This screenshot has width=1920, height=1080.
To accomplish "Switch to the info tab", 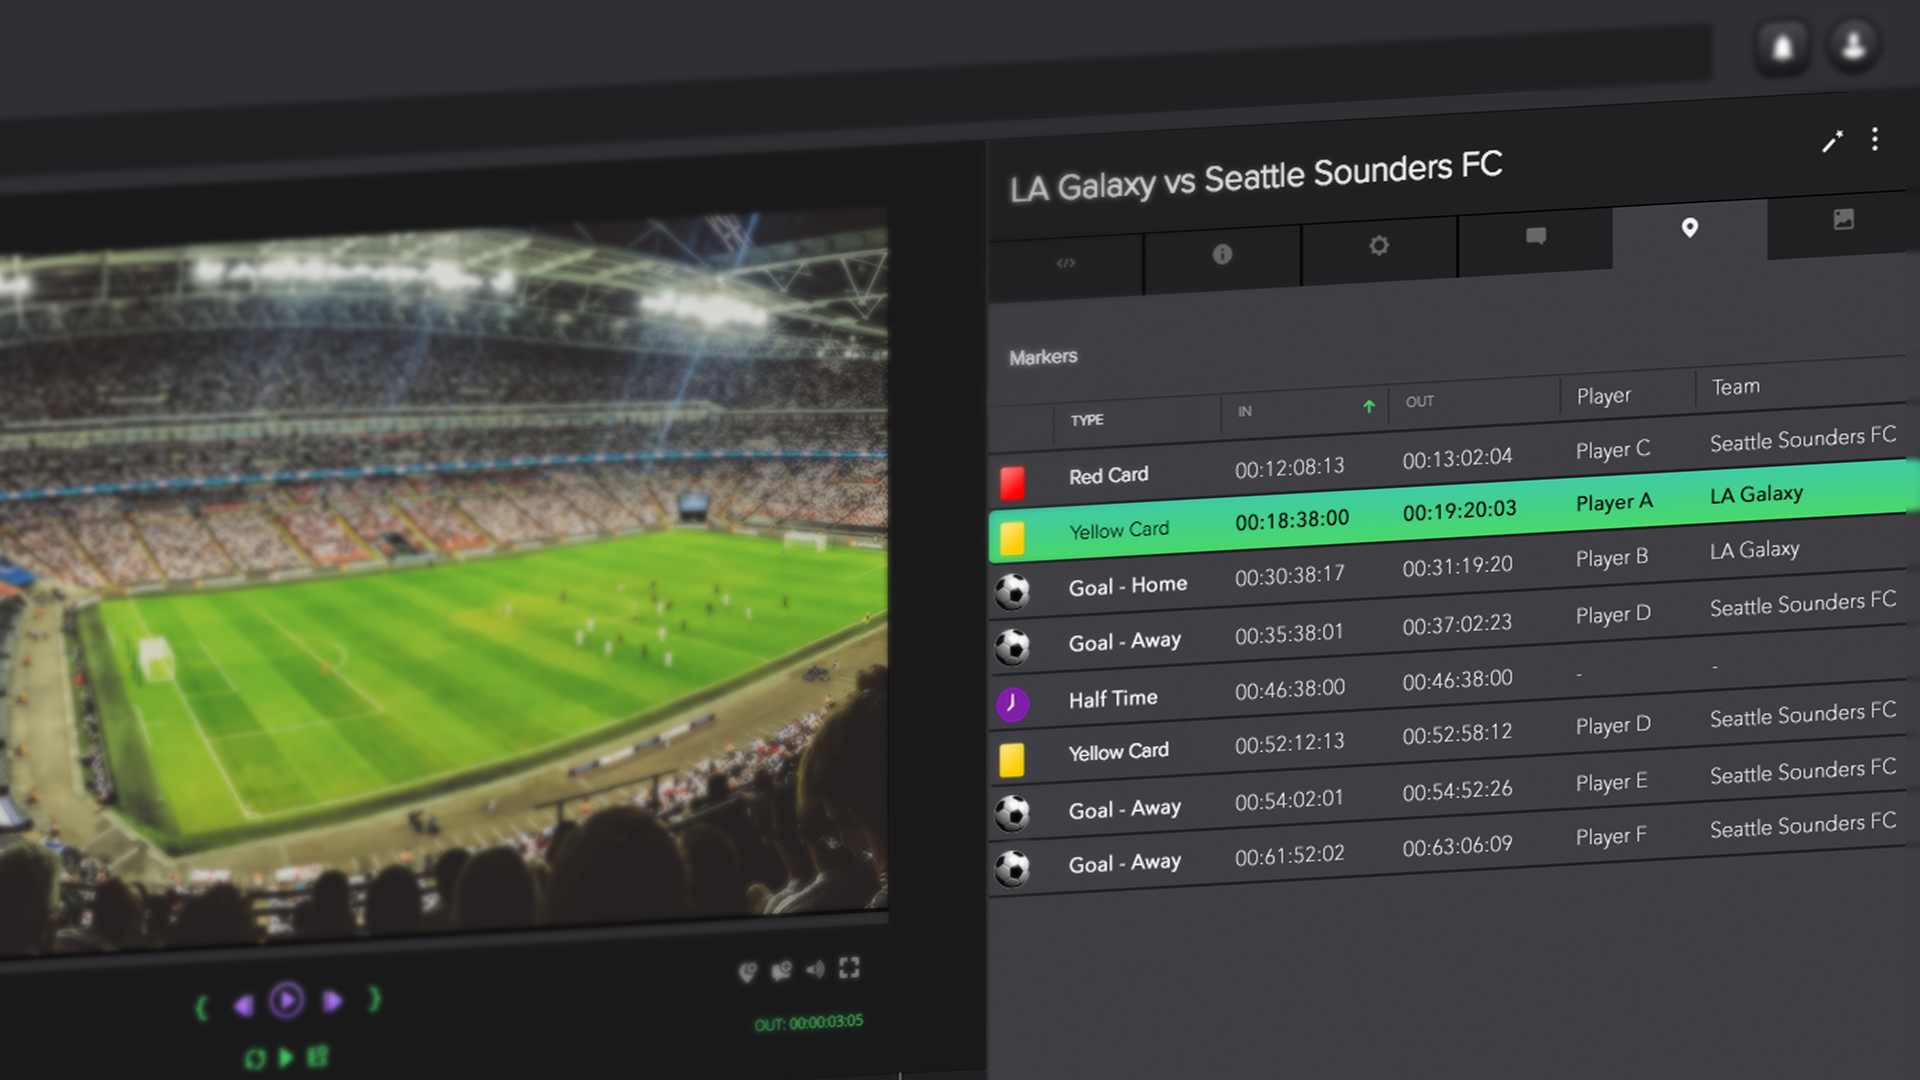I will tap(1222, 255).
